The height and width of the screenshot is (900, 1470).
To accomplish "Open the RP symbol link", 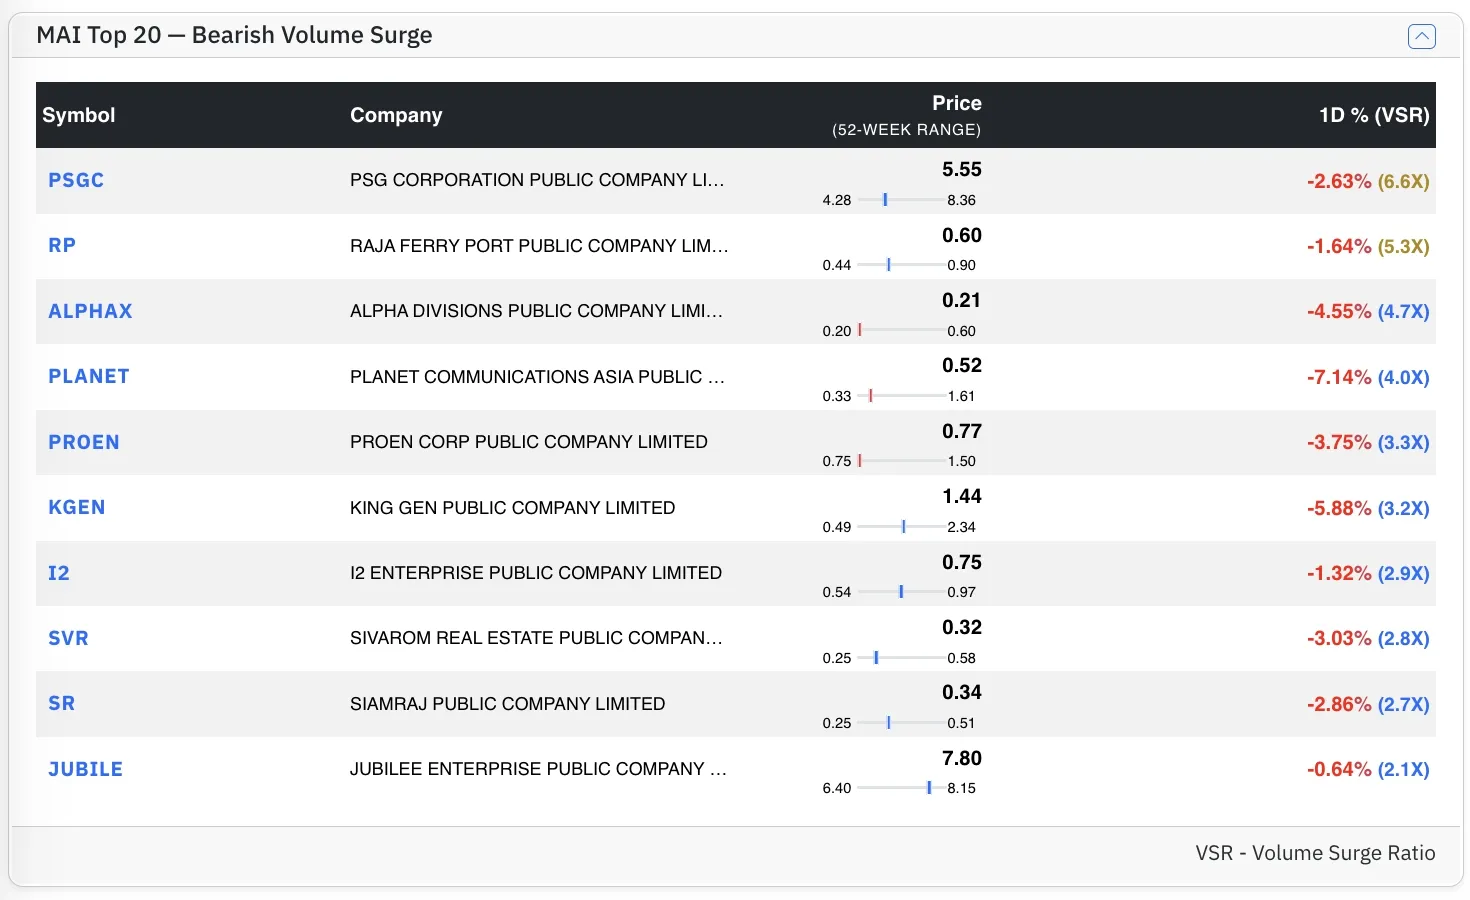I will [x=62, y=245].
